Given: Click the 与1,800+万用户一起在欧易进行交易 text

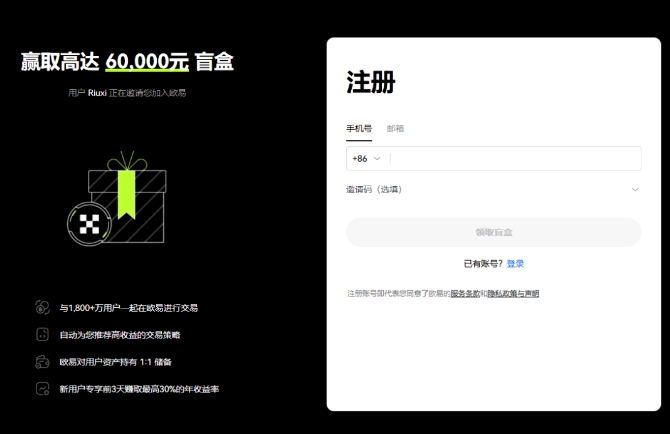Looking at the screenshot, I should click(x=129, y=308).
